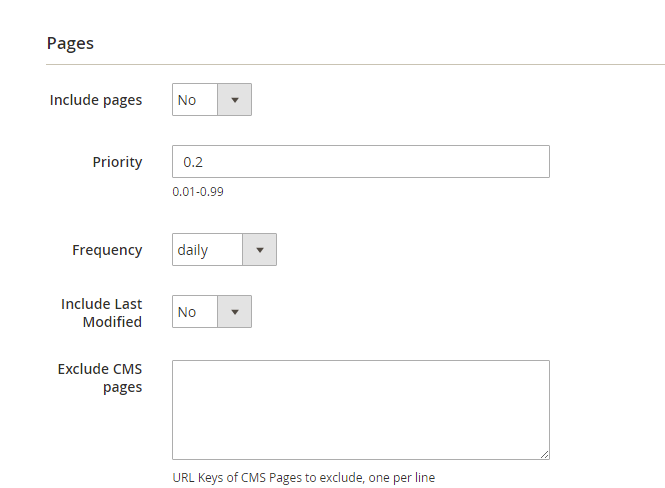Click the Exclude CMS textarea resize handle
Image resolution: width=665 pixels, height=488 pixels.
coord(544,454)
